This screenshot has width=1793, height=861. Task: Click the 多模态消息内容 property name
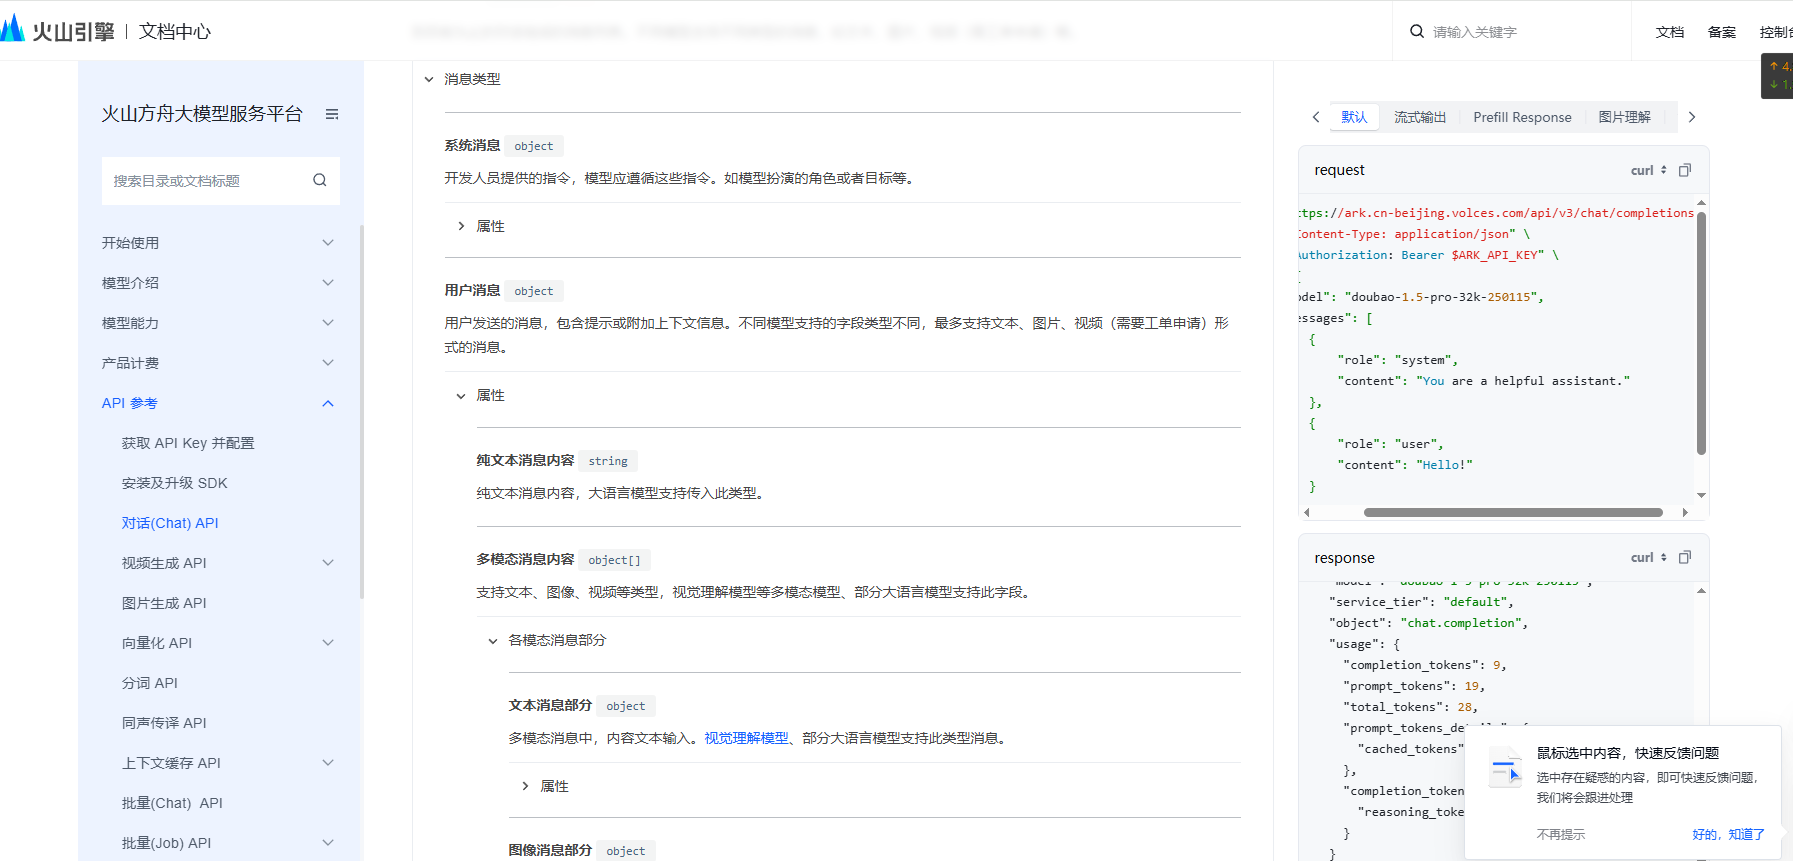coord(525,559)
